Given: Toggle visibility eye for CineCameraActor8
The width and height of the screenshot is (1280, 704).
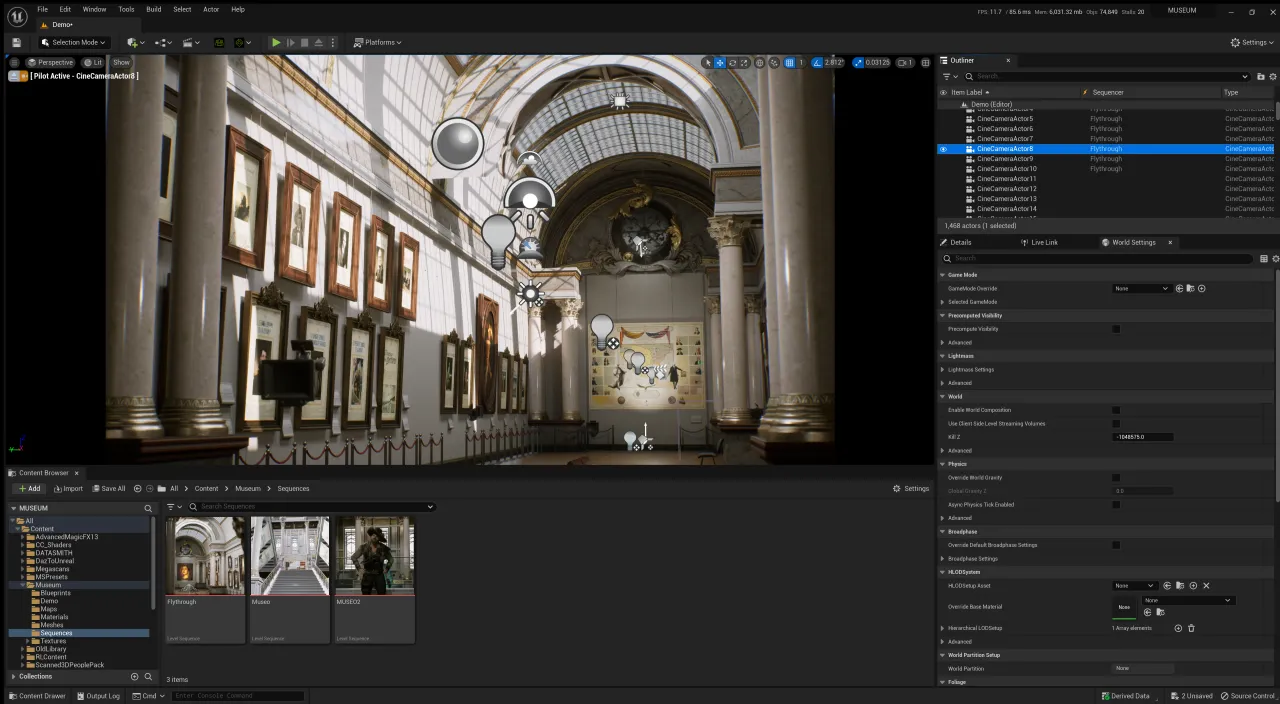Looking at the screenshot, I should coord(943,149).
